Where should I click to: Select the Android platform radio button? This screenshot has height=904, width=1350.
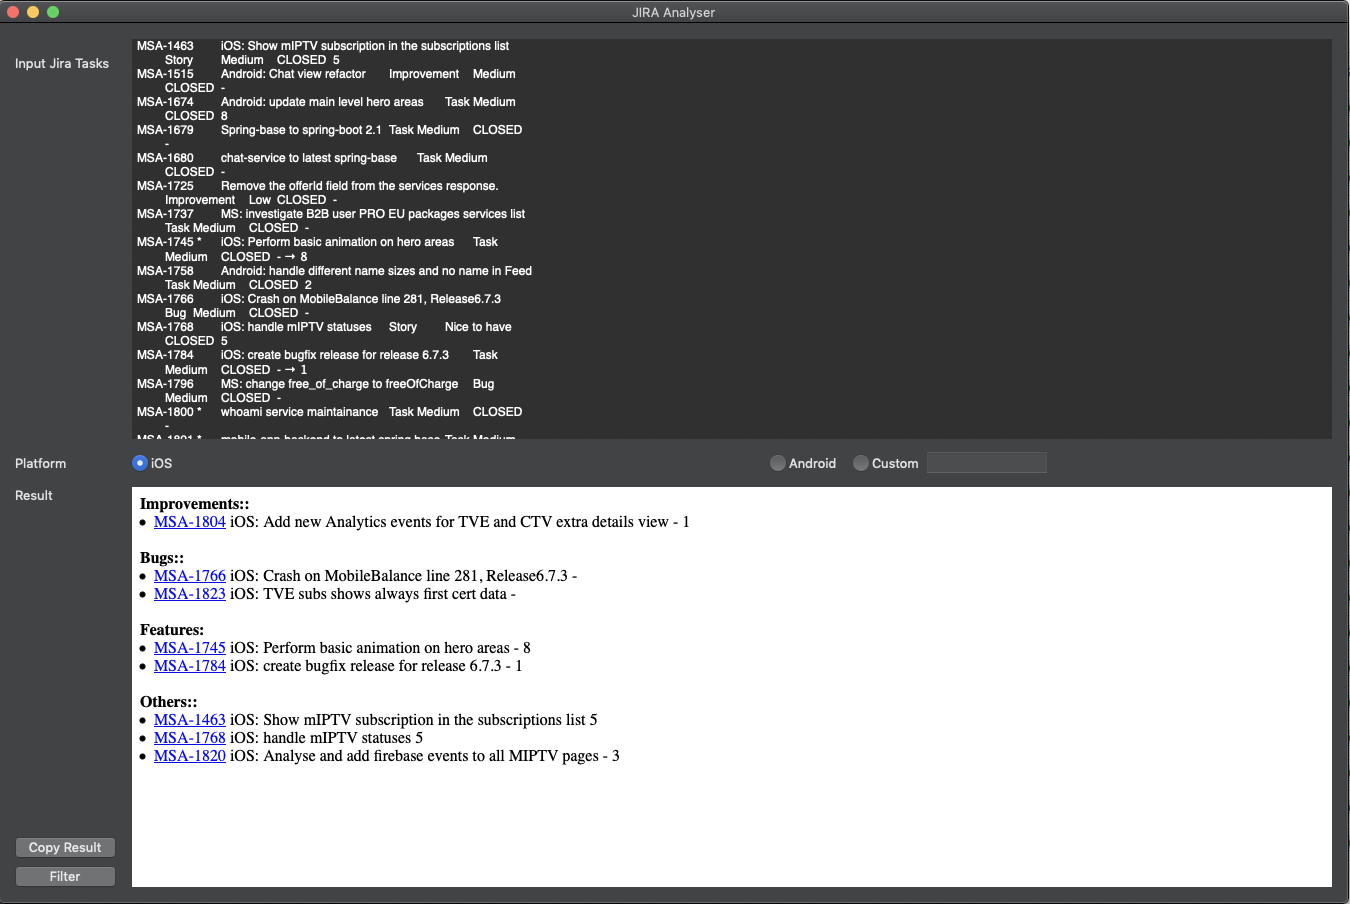click(778, 463)
